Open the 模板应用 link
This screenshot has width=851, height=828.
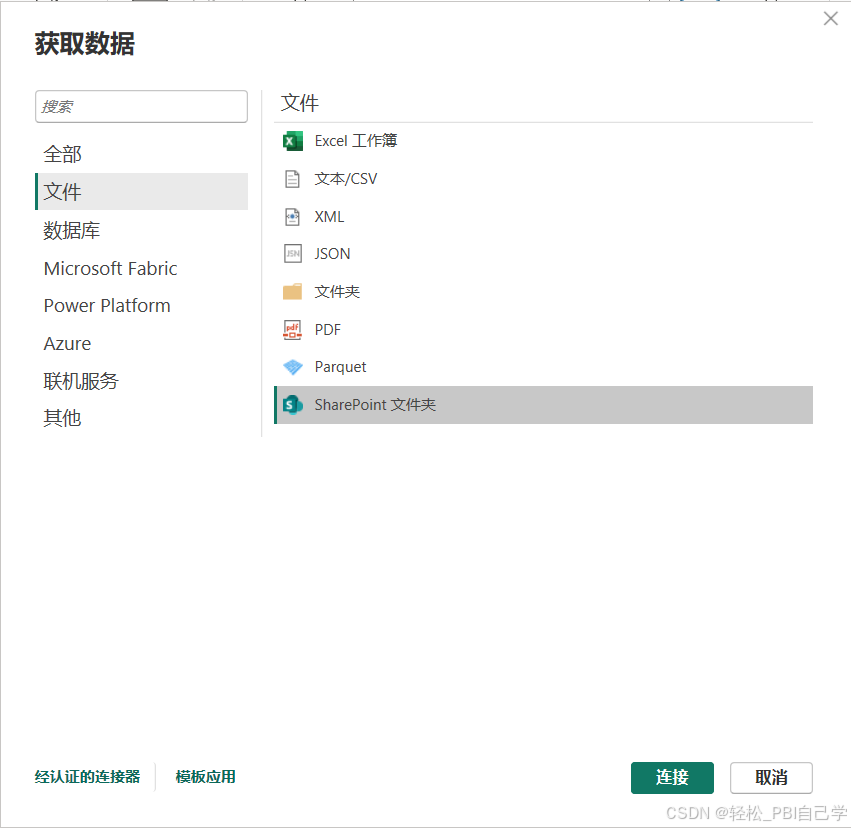[x=206, y=777]
